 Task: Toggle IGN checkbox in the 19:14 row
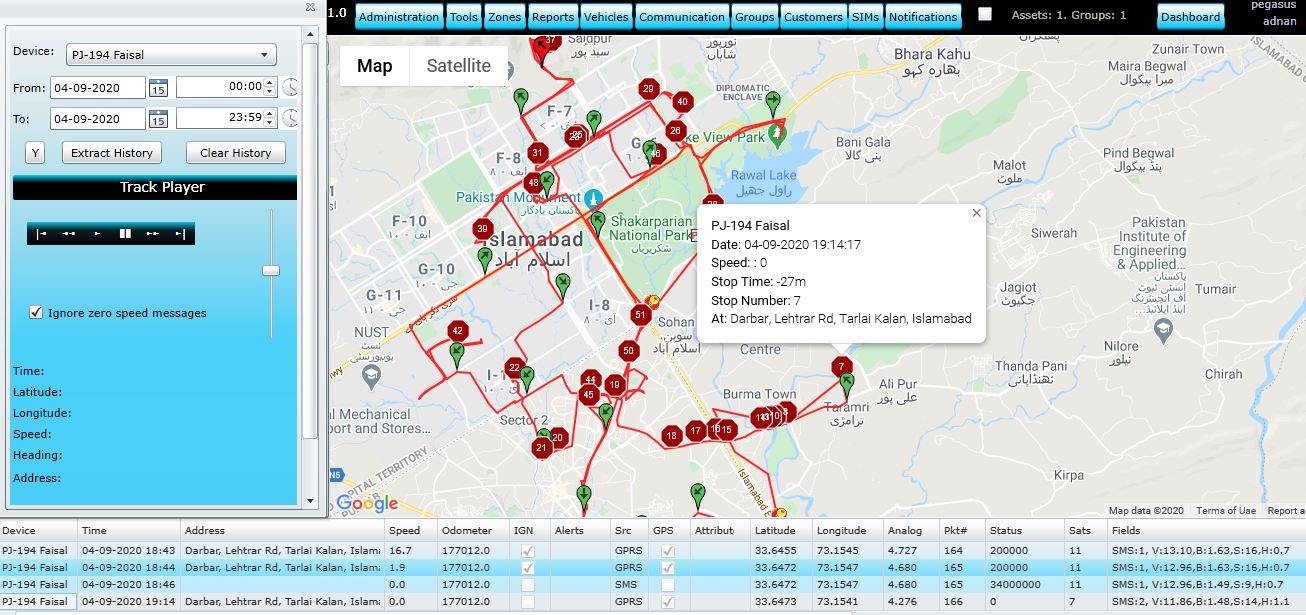[528, 601]
